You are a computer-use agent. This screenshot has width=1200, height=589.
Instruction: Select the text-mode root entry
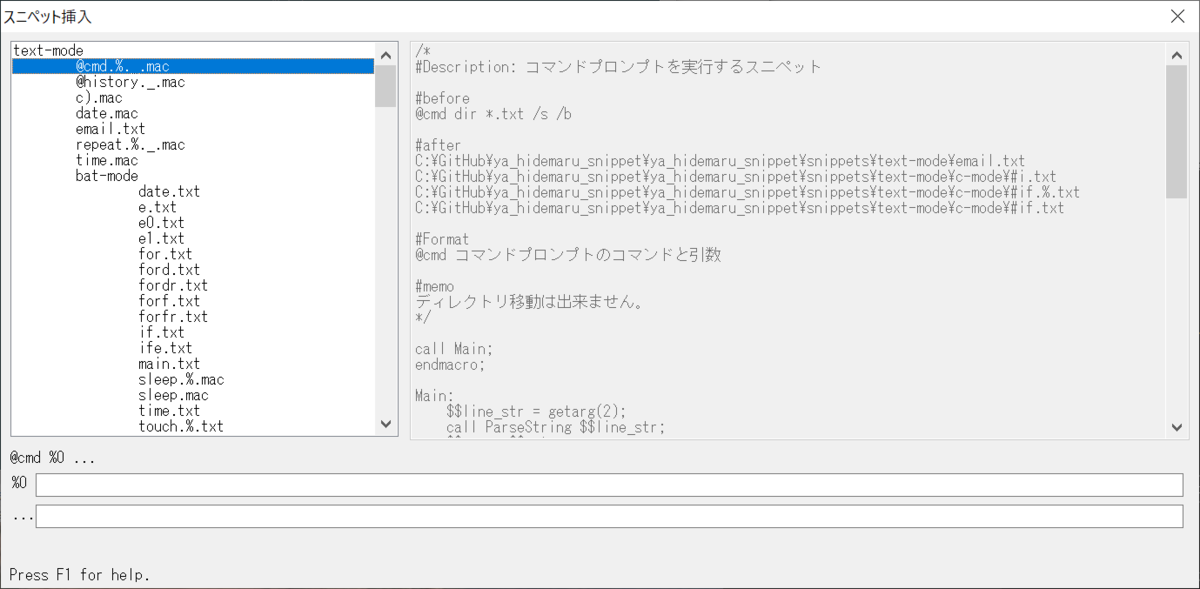pyautogui.click(x=45, y=49)
